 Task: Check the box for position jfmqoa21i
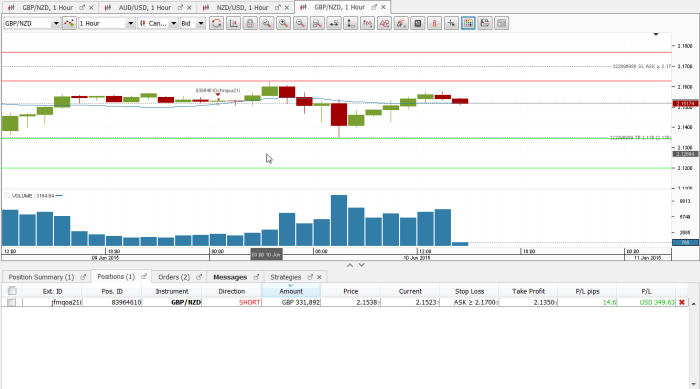pos(12,302)
